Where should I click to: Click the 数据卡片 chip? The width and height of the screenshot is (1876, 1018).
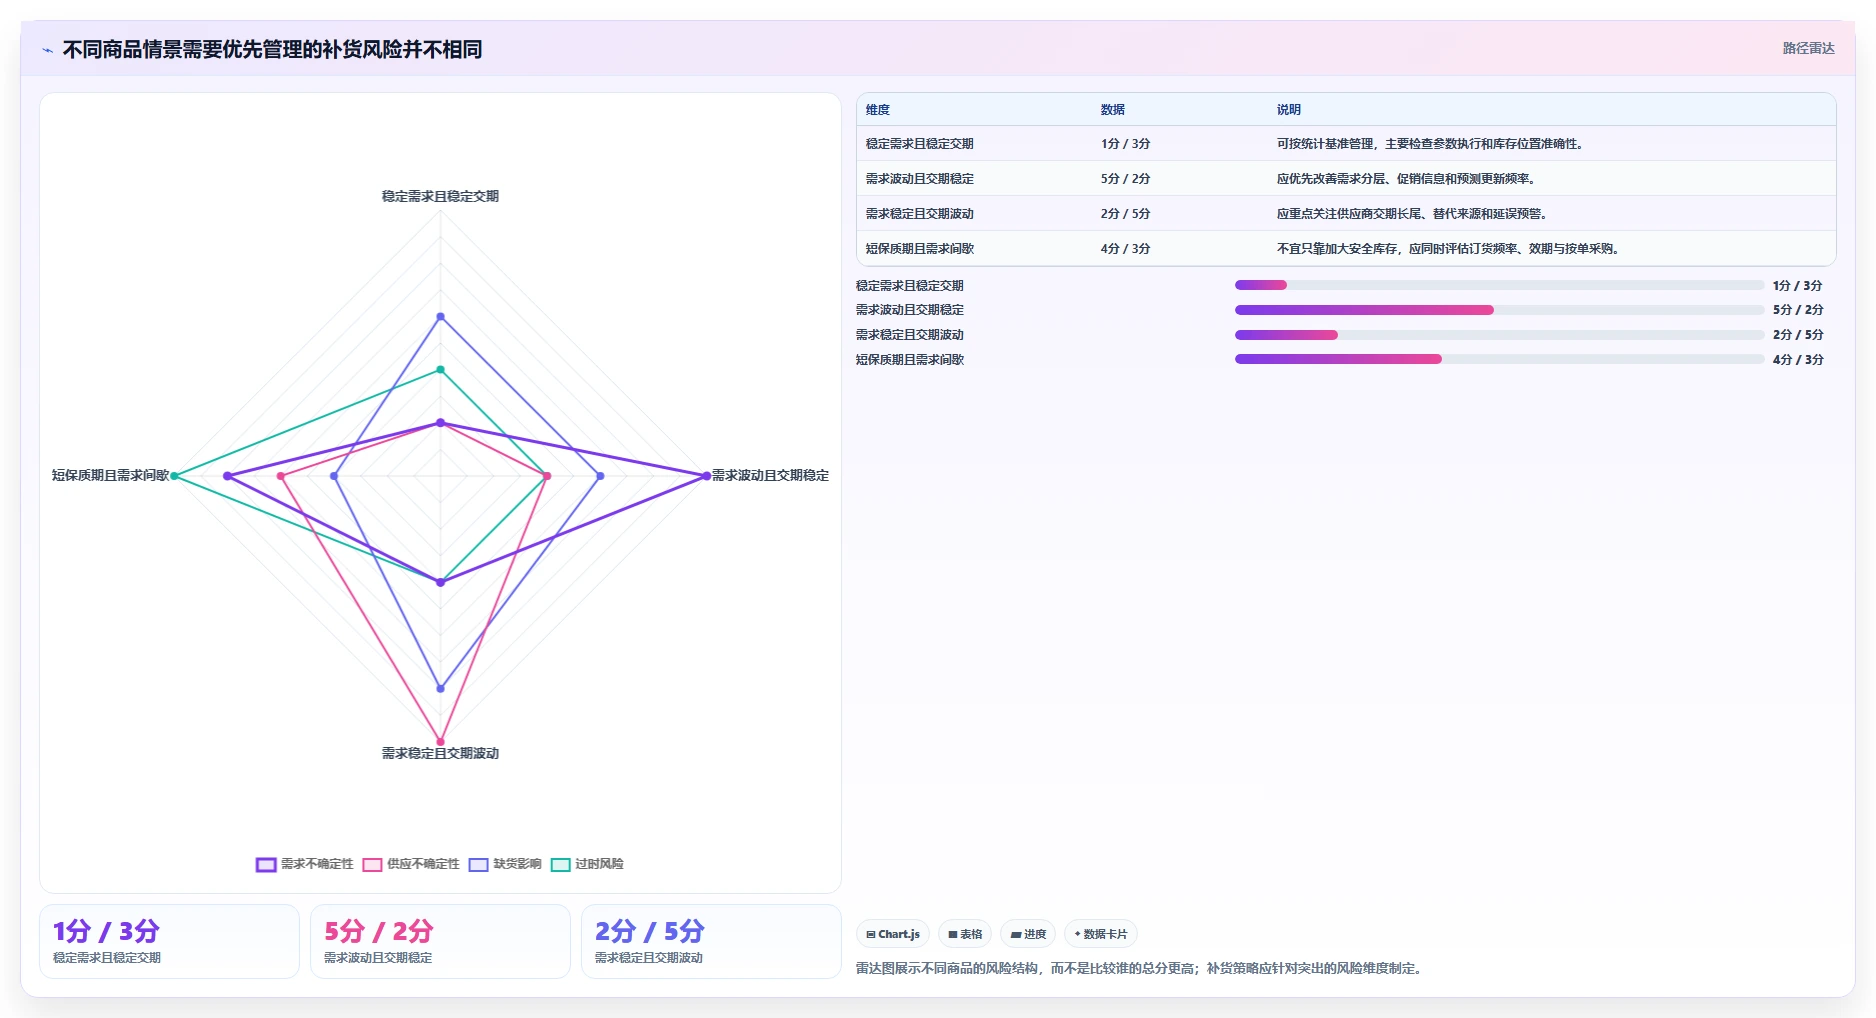coord(1101,934)
